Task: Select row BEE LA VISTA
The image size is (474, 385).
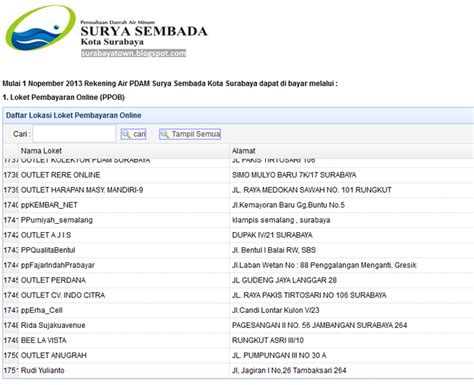Action: [238, 340]
